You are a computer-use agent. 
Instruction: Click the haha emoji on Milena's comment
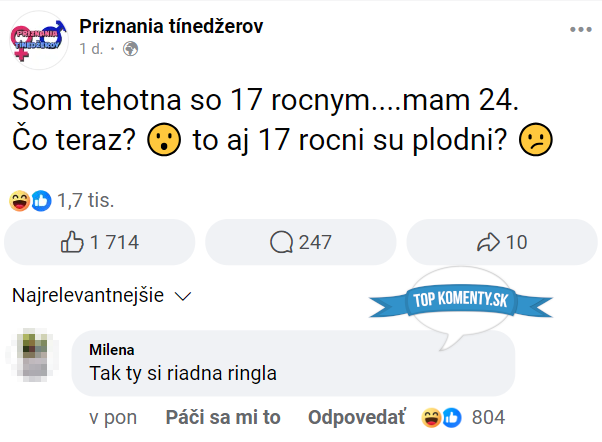click(433, 417)
